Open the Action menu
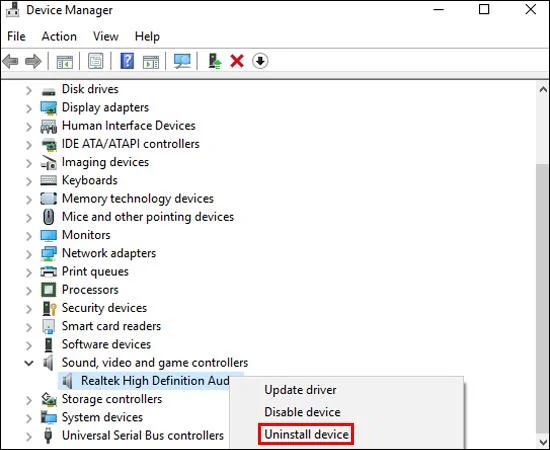Viewport: 550px width, 450px height. (59, 36)
